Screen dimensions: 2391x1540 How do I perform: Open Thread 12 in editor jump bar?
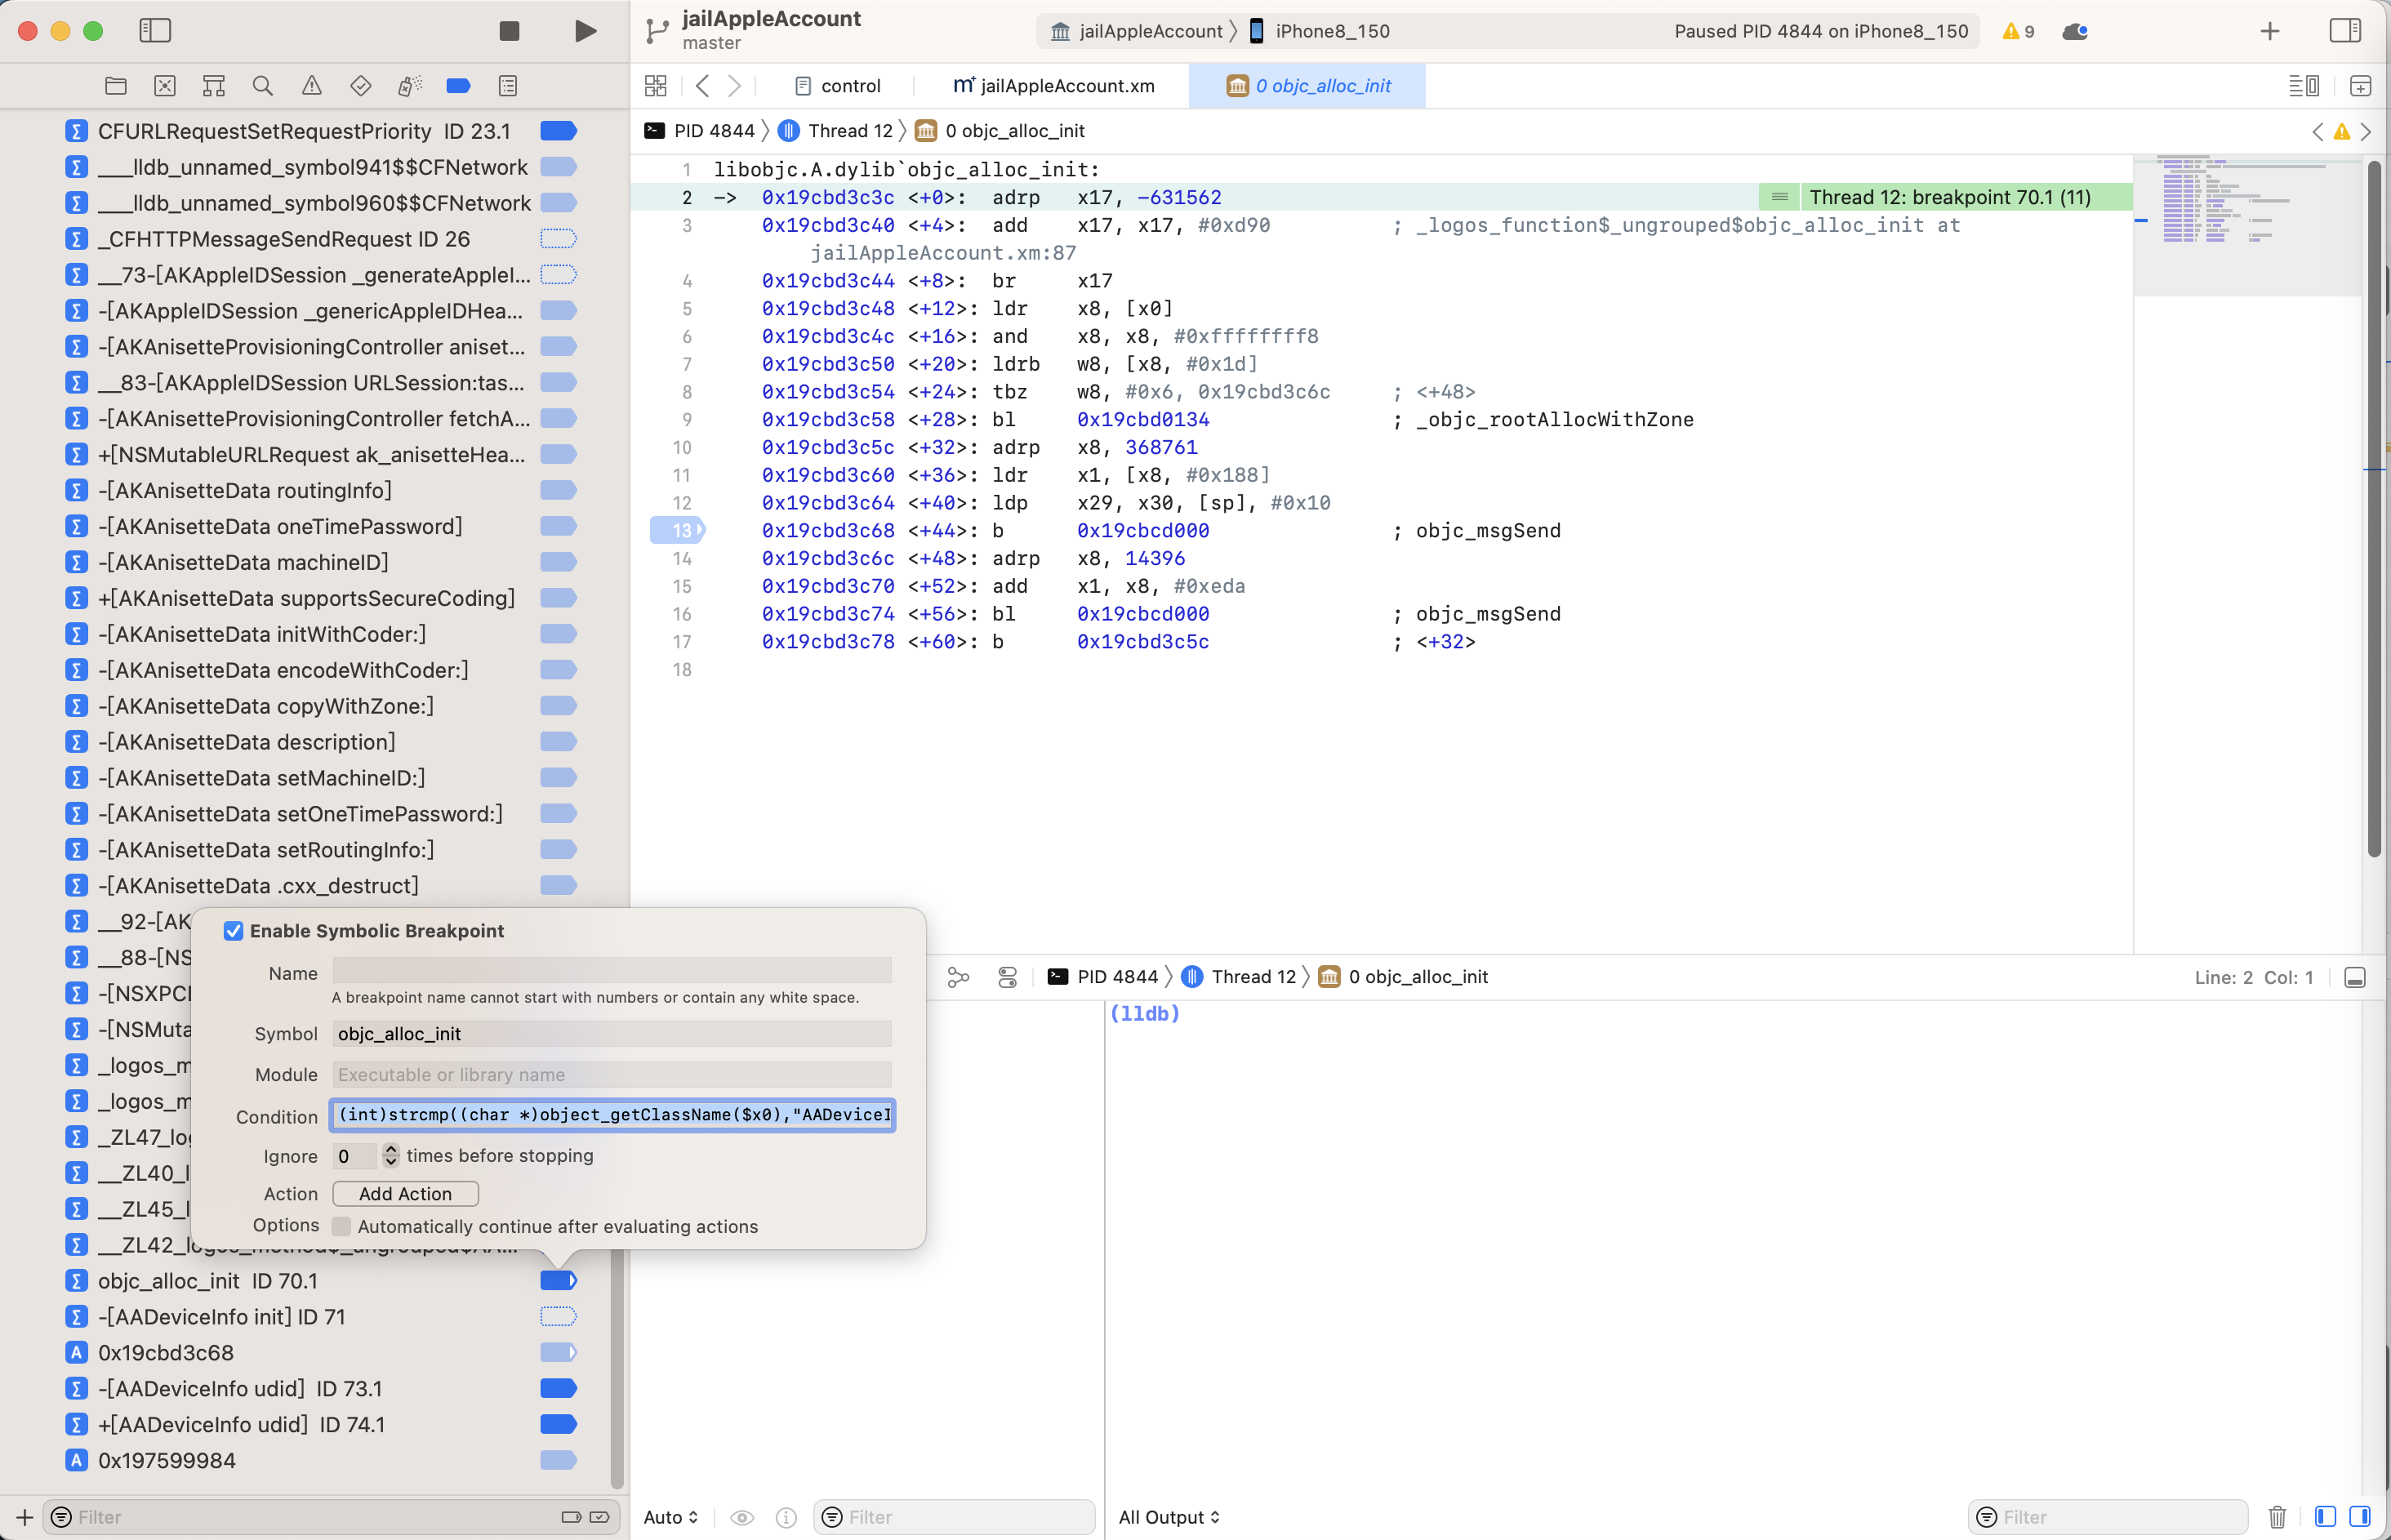[x=836, y=131]
